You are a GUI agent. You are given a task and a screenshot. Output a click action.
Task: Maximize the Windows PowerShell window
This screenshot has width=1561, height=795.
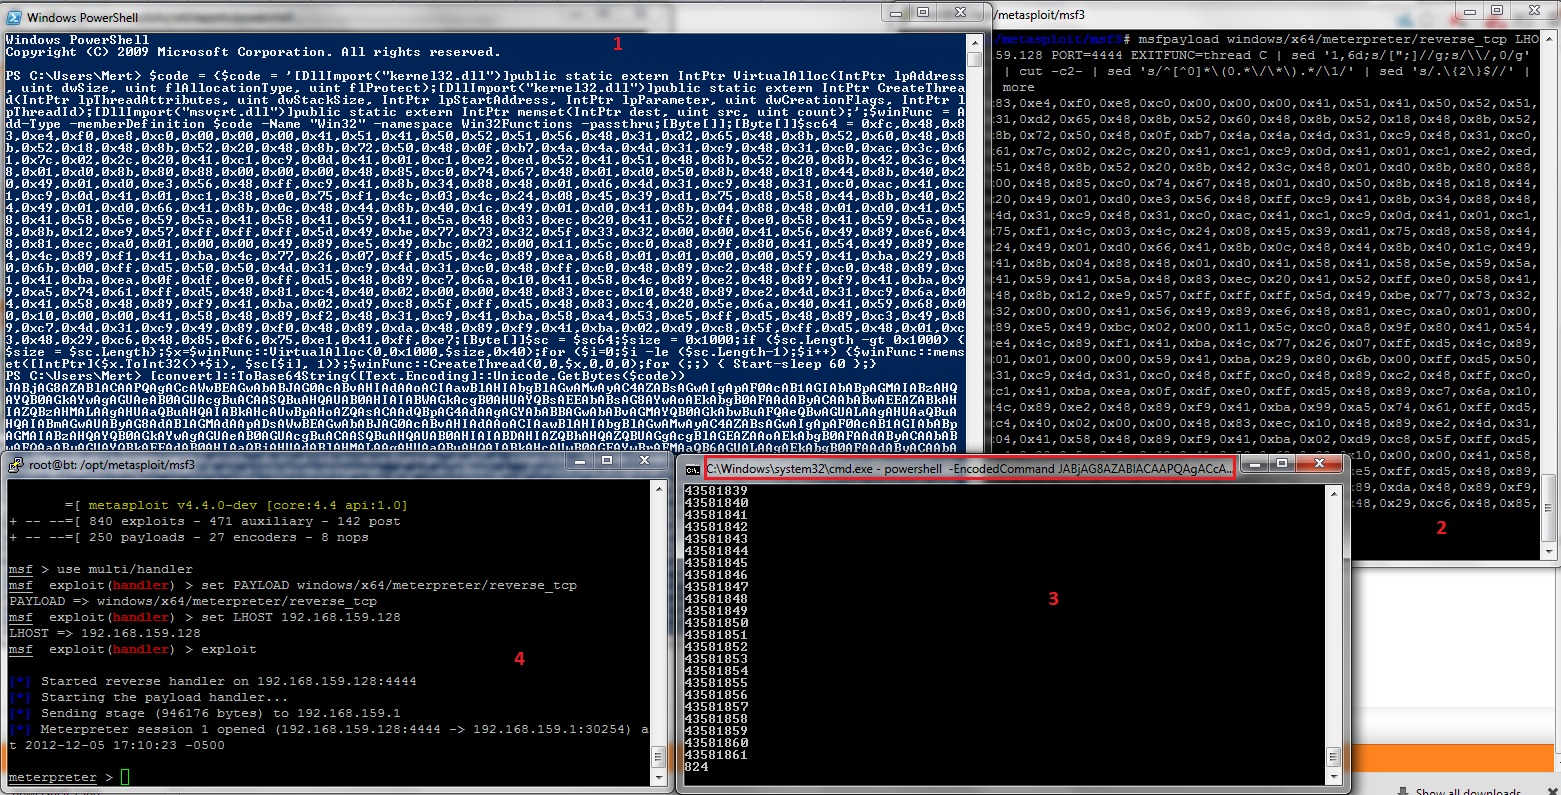tap(924, 13)
